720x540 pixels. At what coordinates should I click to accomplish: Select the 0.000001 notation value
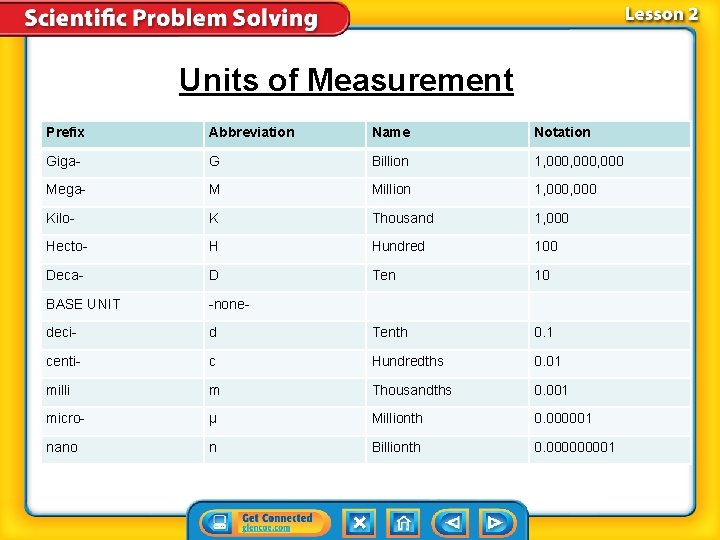(x=563, y=419)
